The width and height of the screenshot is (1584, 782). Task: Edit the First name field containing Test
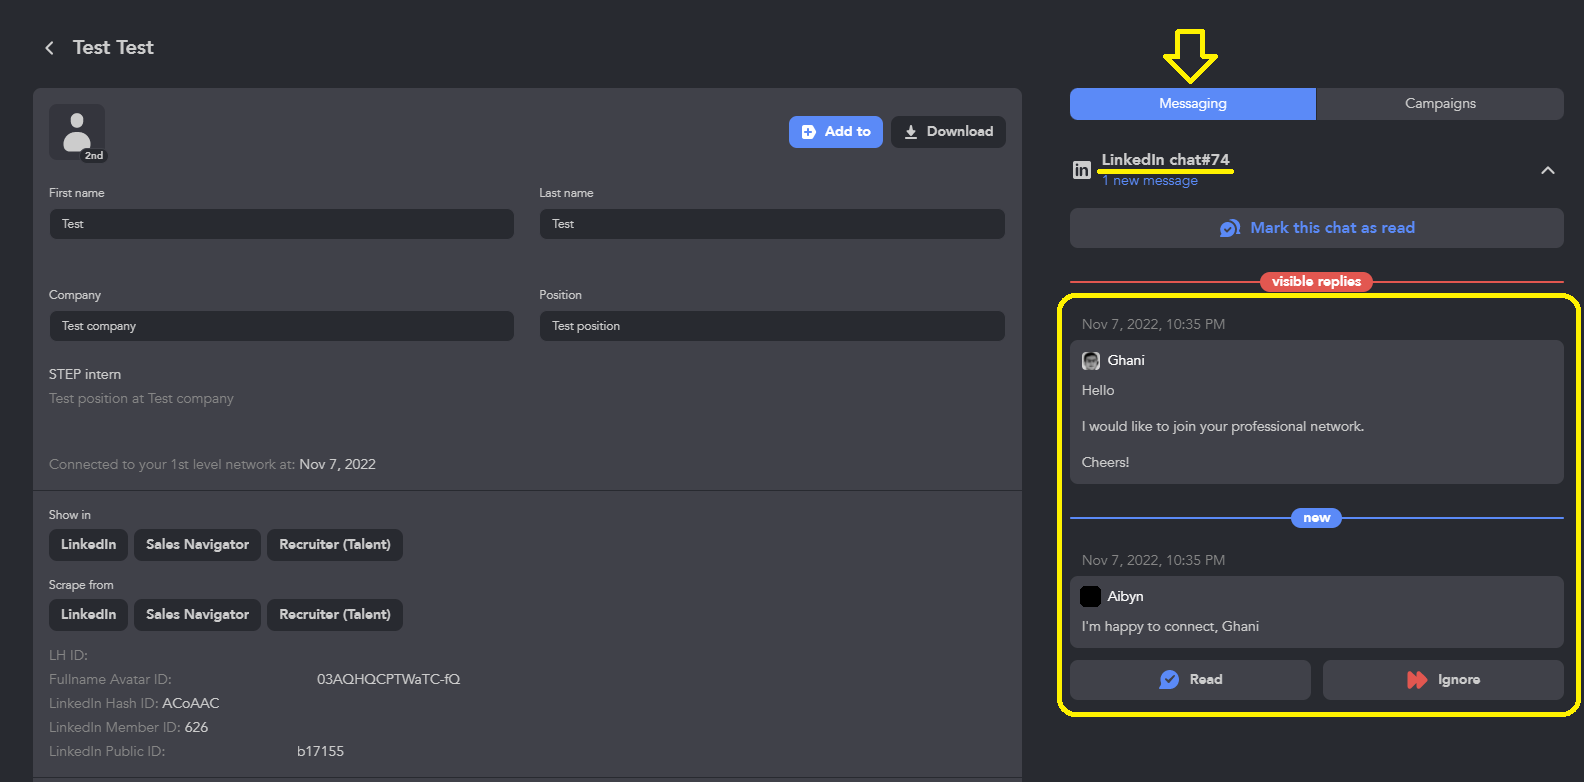click(281, 224)
